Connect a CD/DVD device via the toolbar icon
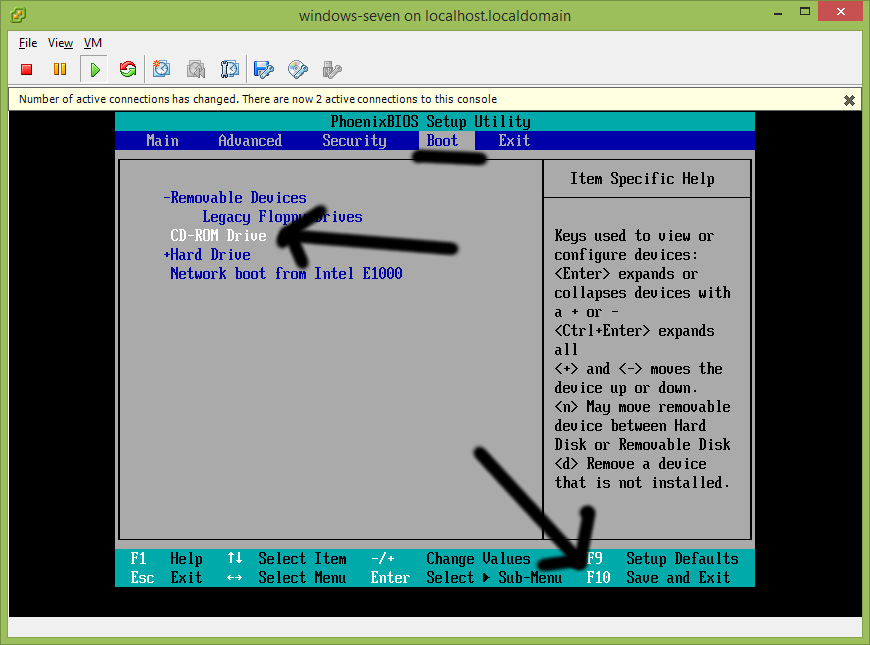 pos(298,69)
